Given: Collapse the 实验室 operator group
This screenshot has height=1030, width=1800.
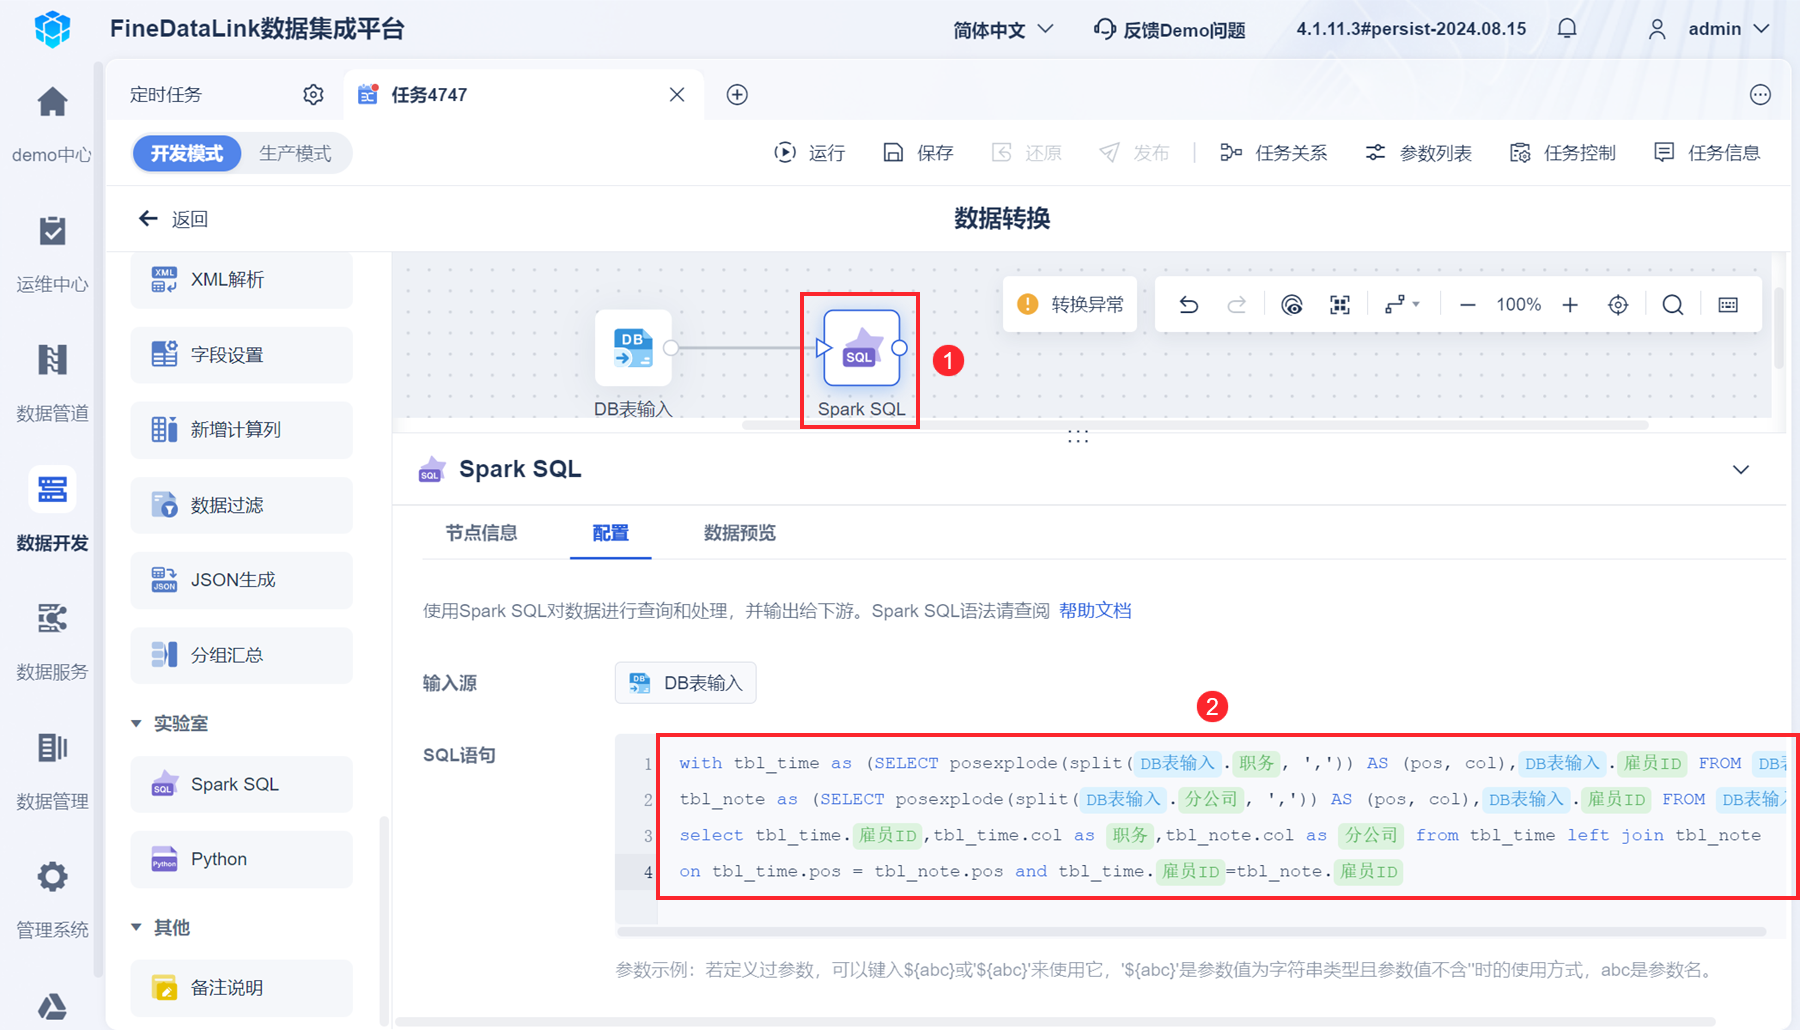Looking at the screenshot, I should pyautogui.click(x=136, y=723).
